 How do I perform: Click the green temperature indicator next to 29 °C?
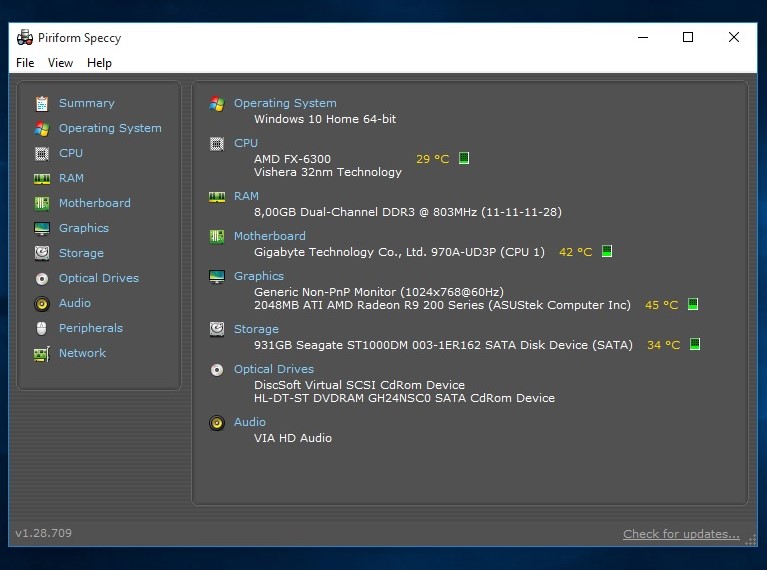click(x=464, y=158)
